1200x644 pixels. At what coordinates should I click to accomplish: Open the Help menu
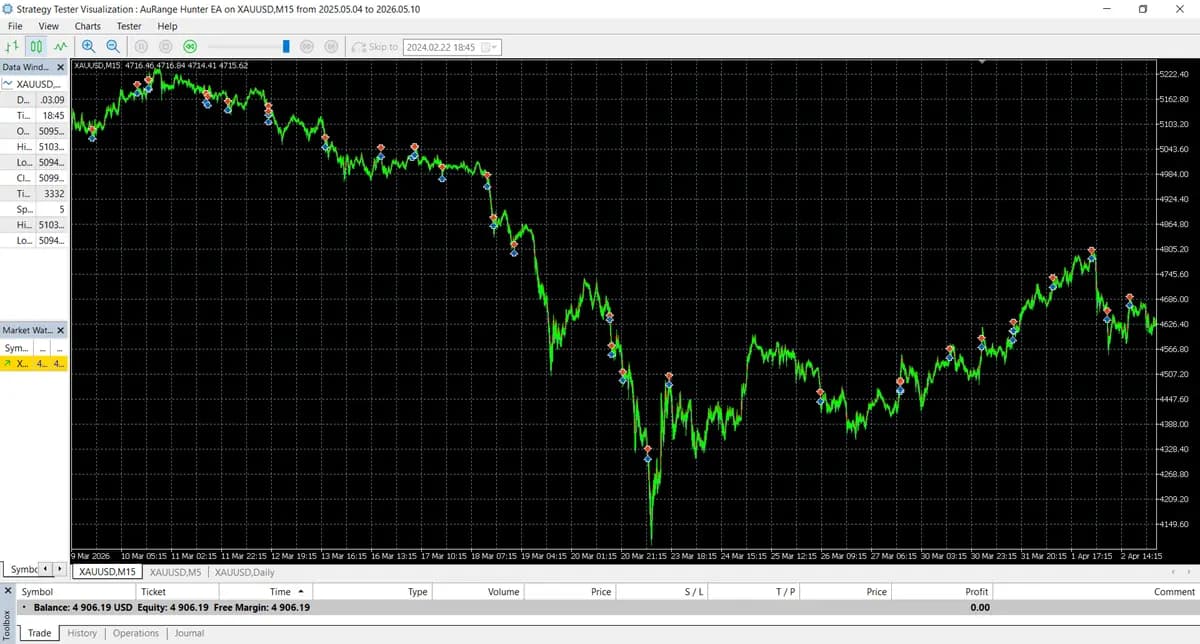167,26
